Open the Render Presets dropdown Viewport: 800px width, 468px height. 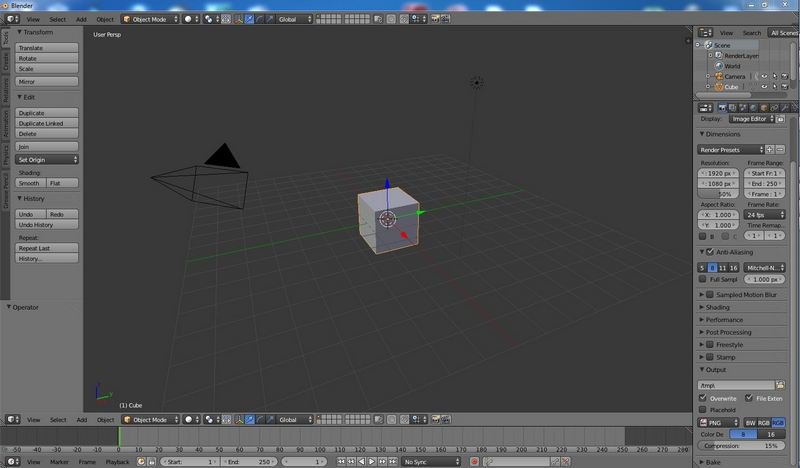coord(730,149)
